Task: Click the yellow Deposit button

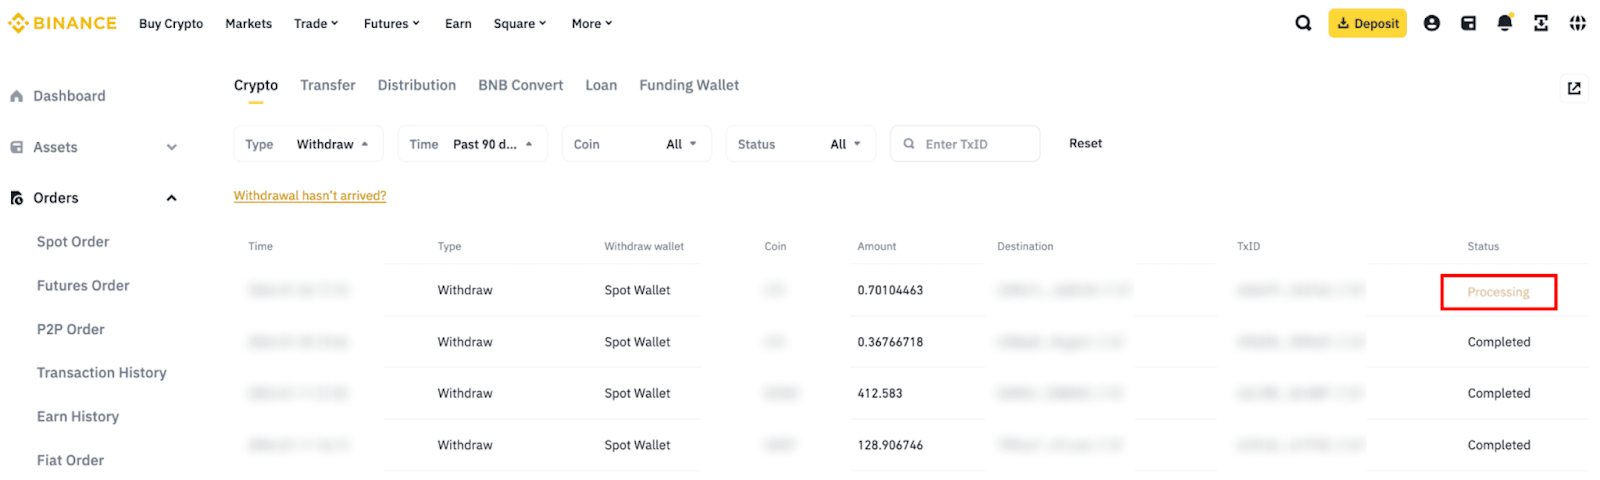Action: tap(1367, 23)
